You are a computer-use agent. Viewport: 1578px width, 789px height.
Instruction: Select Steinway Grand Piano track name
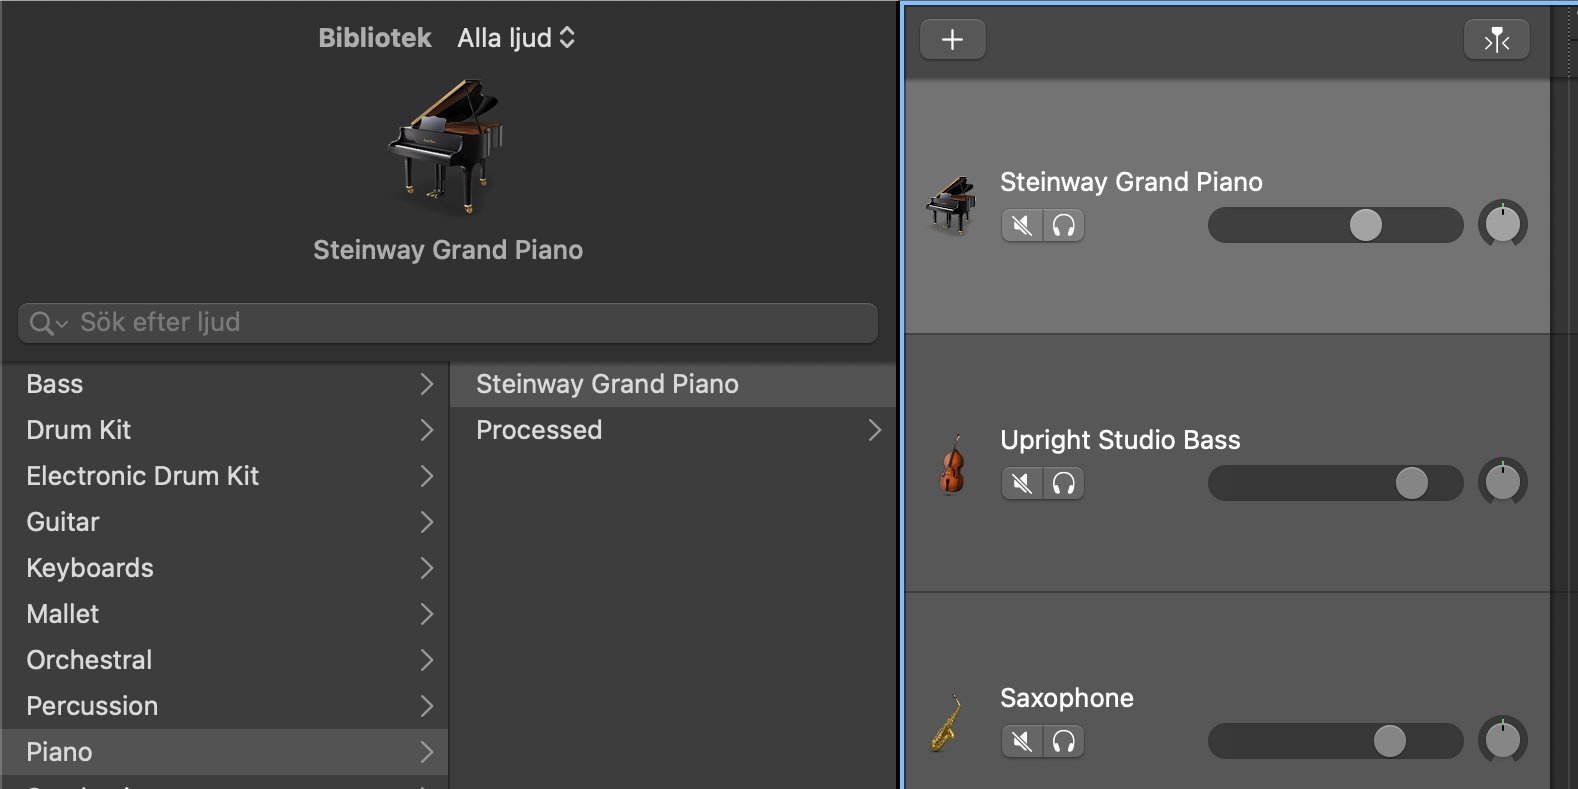[1131, 182]
